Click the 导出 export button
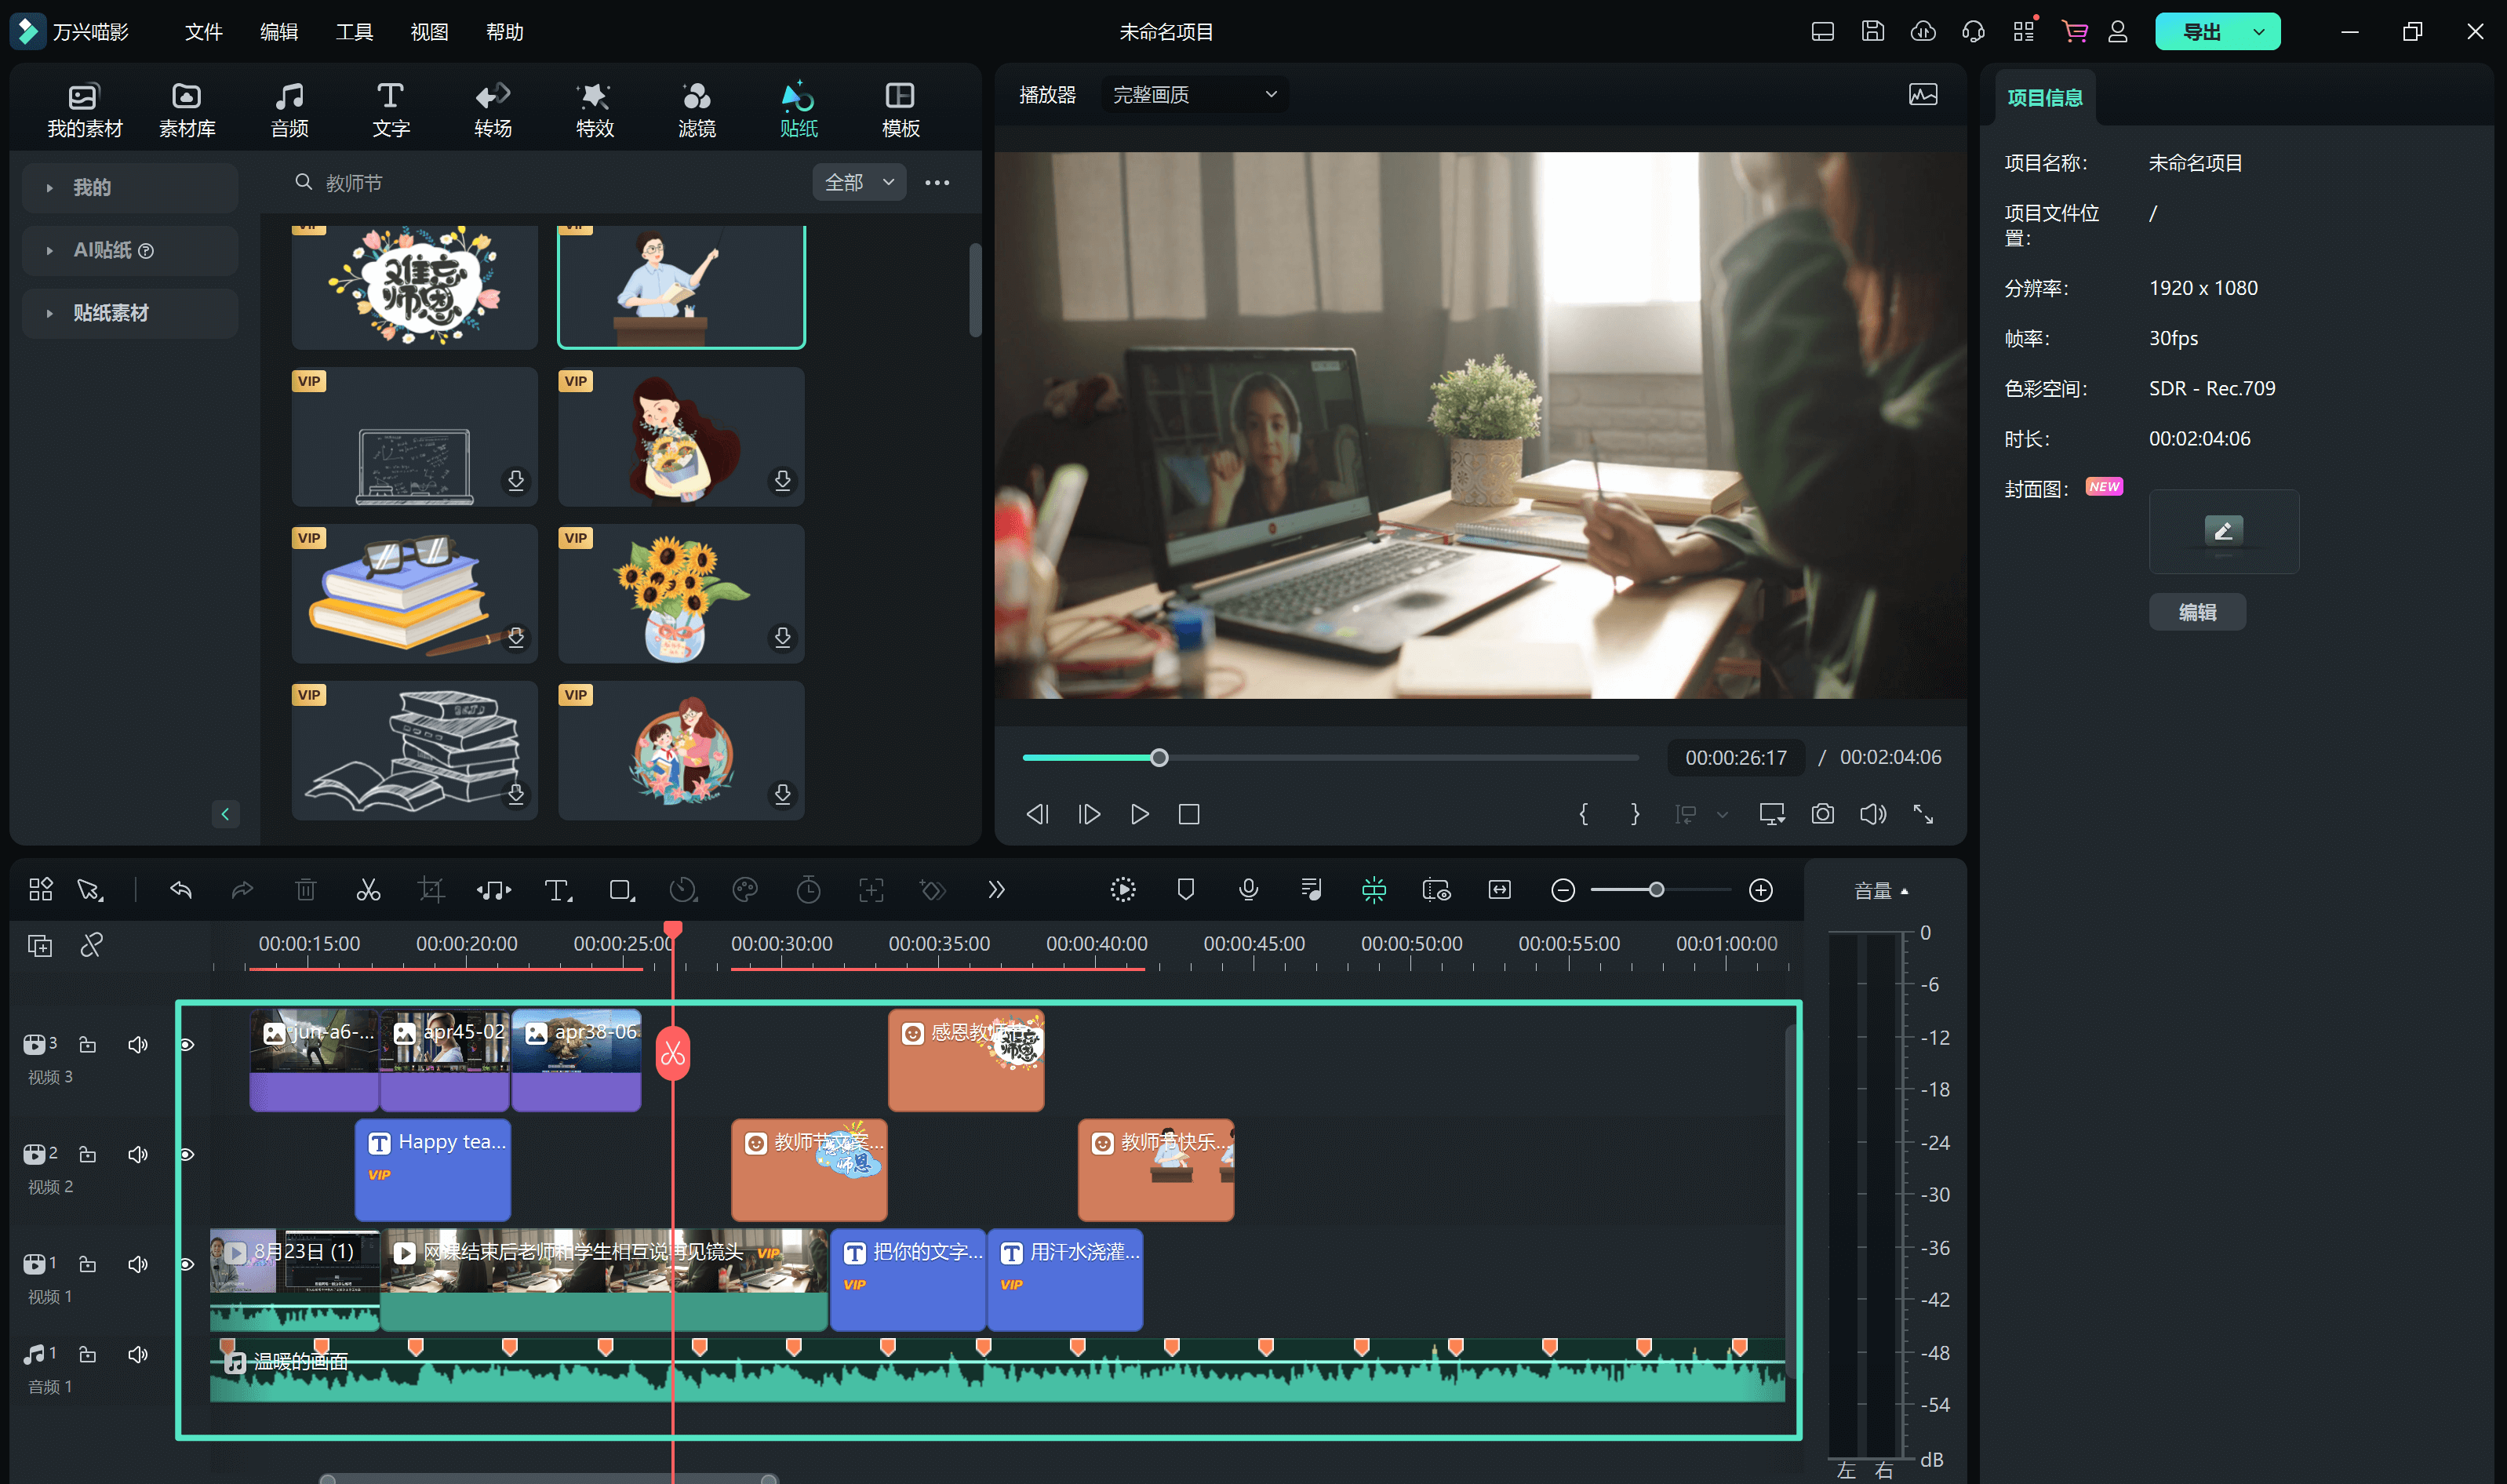2507x1484 pixels. 2201,32
